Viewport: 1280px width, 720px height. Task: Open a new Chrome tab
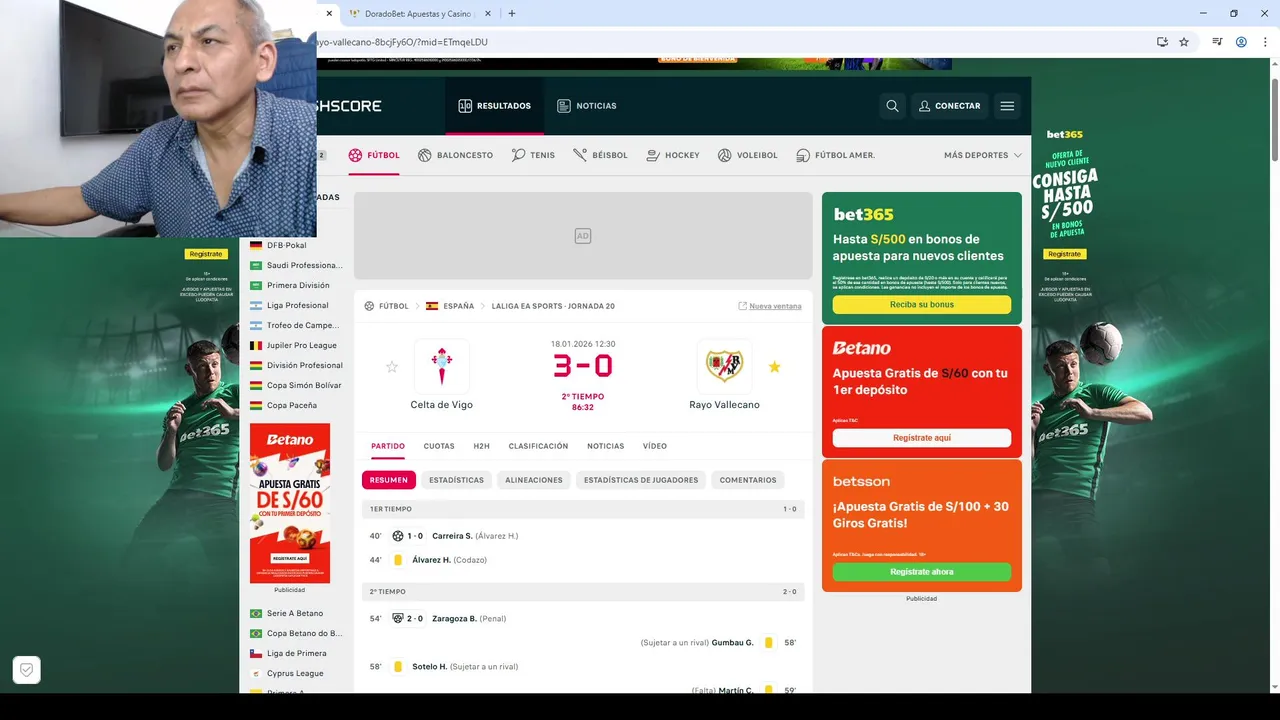(x=512, y=13)
